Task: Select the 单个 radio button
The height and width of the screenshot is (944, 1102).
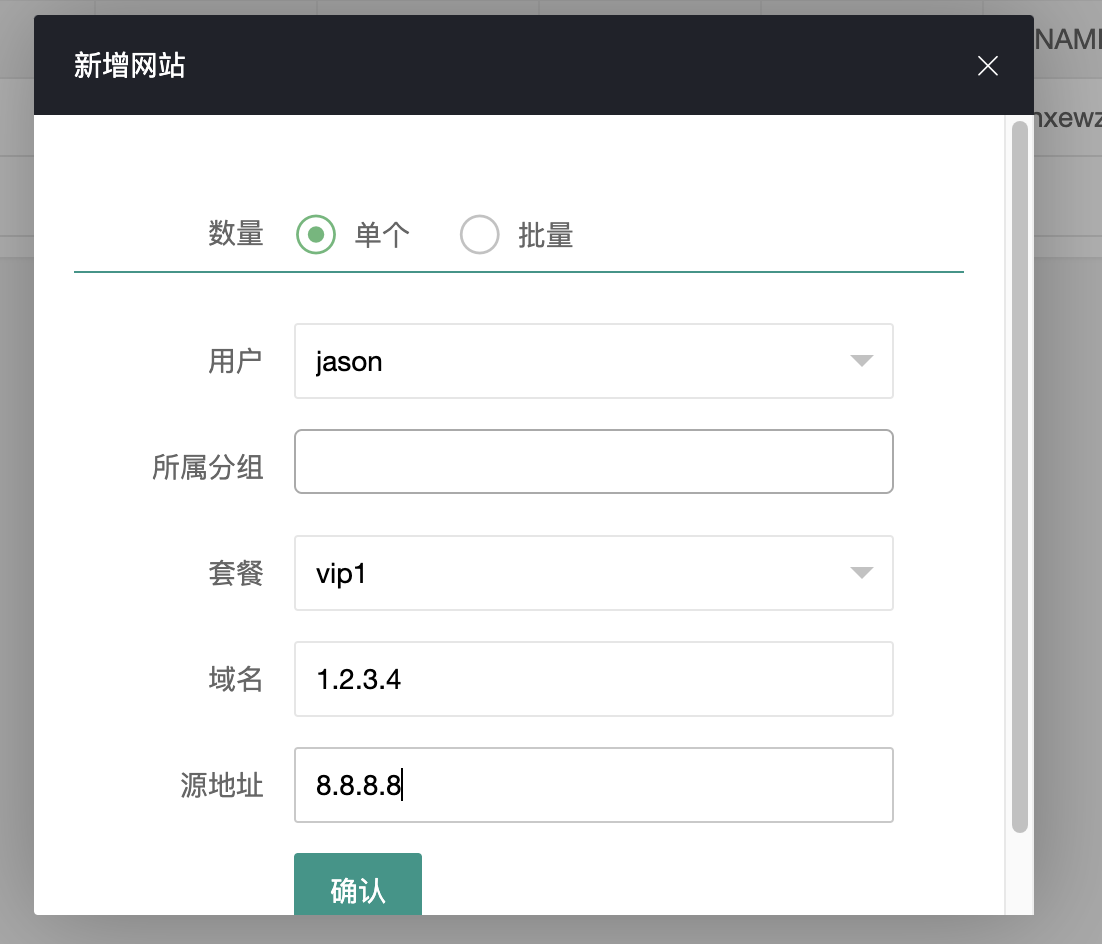Action: (x=316, y=234)
